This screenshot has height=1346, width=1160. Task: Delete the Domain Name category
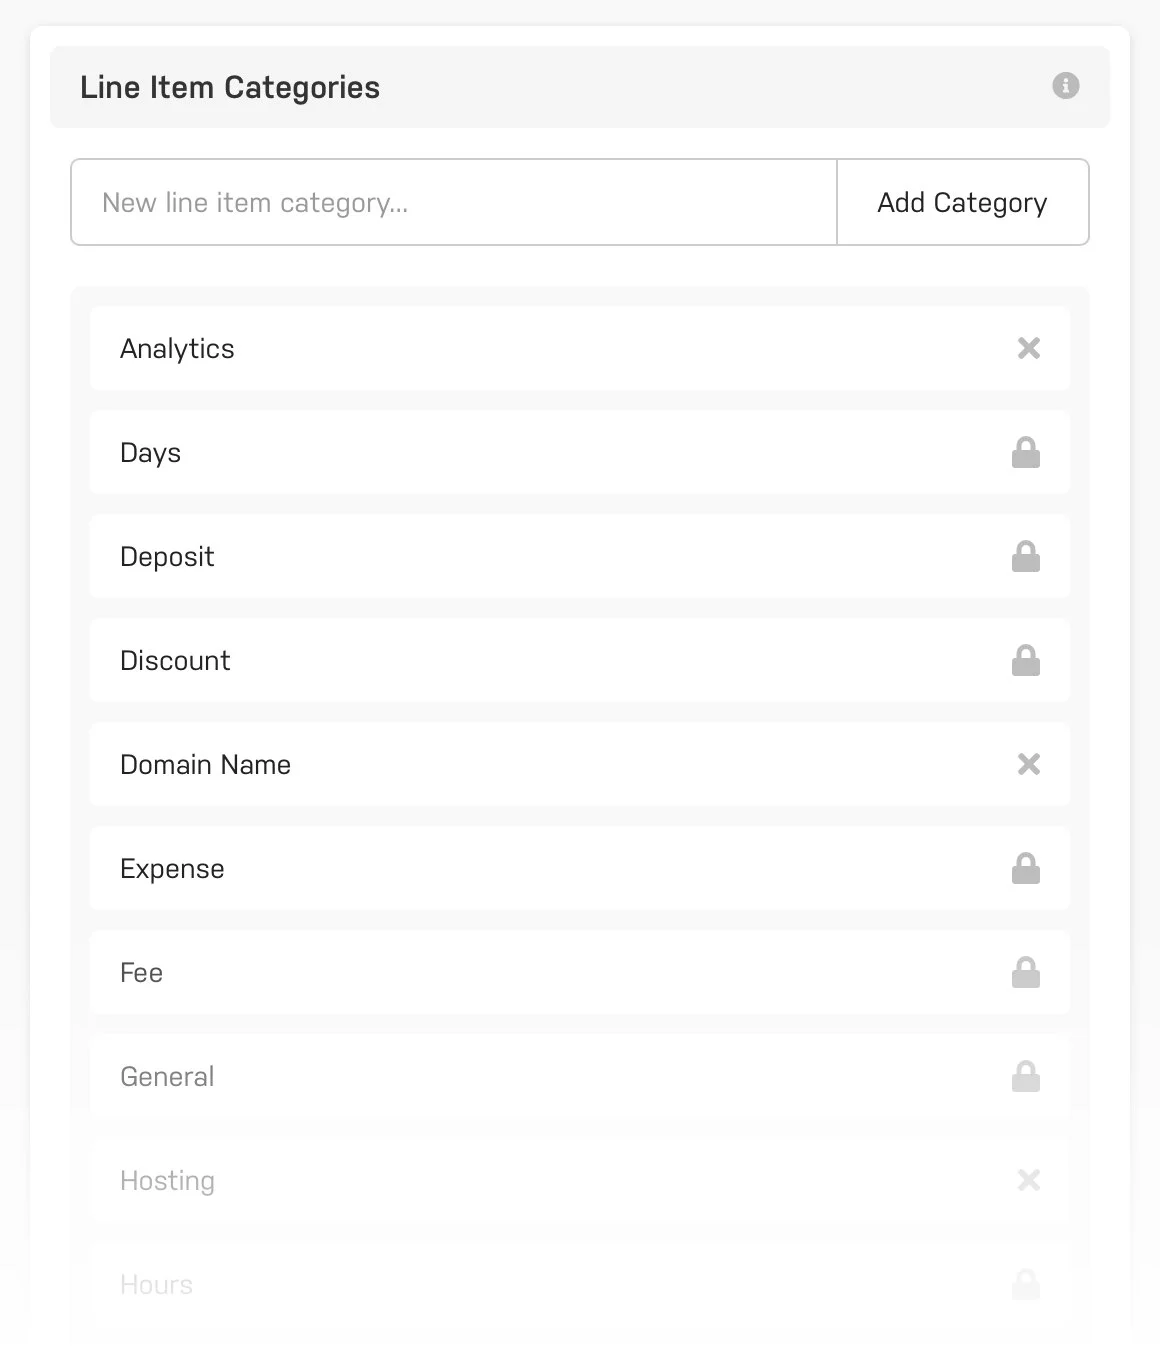1028,764
